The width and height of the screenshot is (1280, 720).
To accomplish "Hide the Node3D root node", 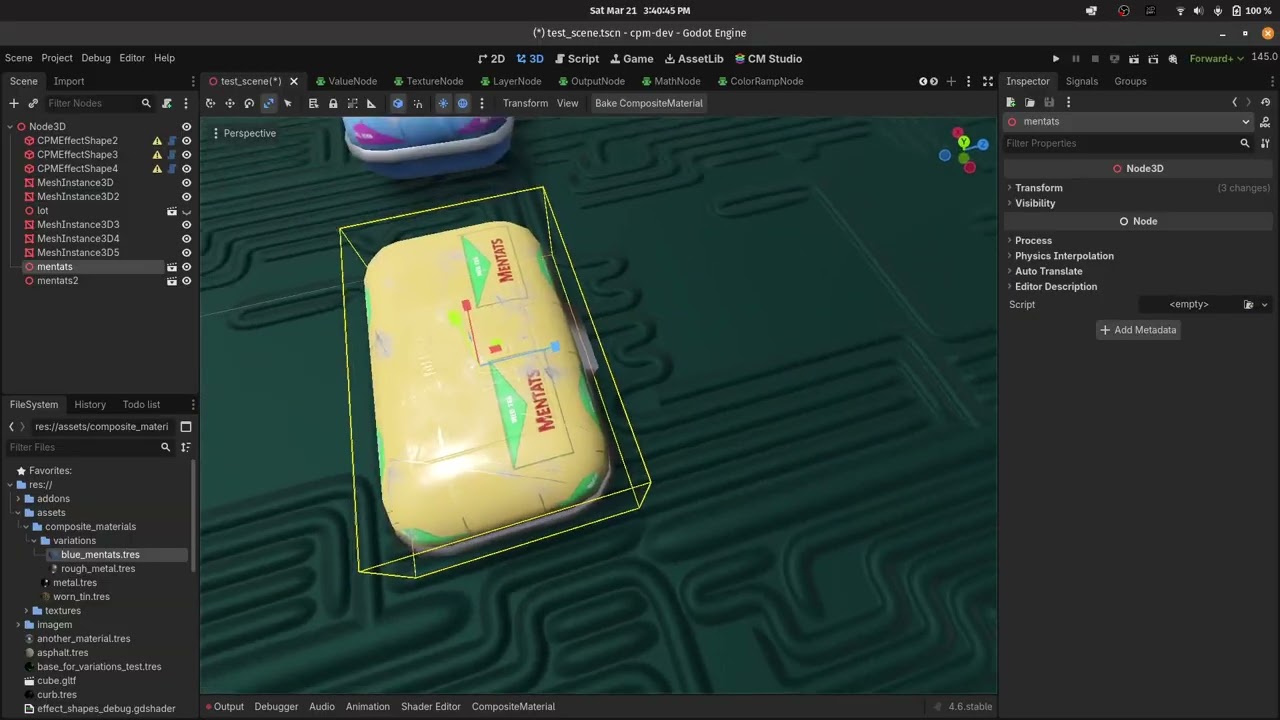I will coord(186,127).
